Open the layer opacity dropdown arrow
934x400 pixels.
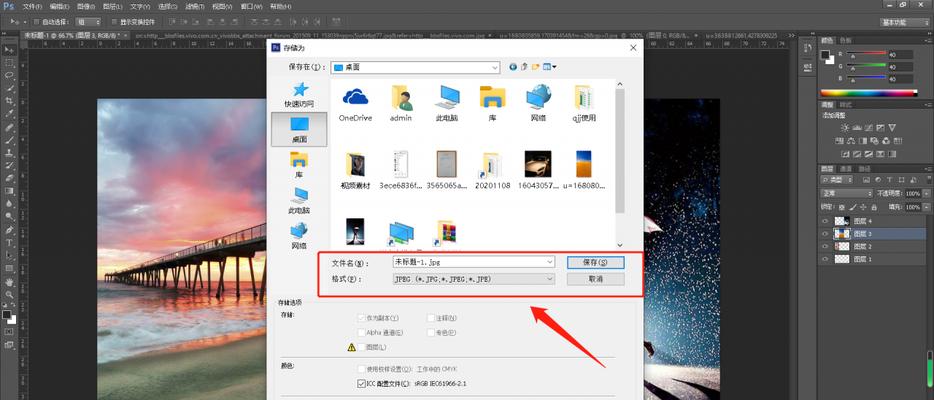926,193
